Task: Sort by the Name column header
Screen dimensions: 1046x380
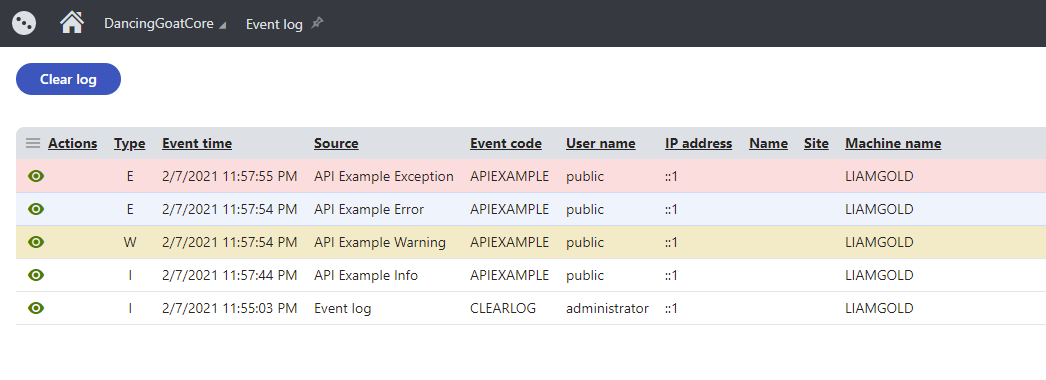Action: [x=768, y=143]
